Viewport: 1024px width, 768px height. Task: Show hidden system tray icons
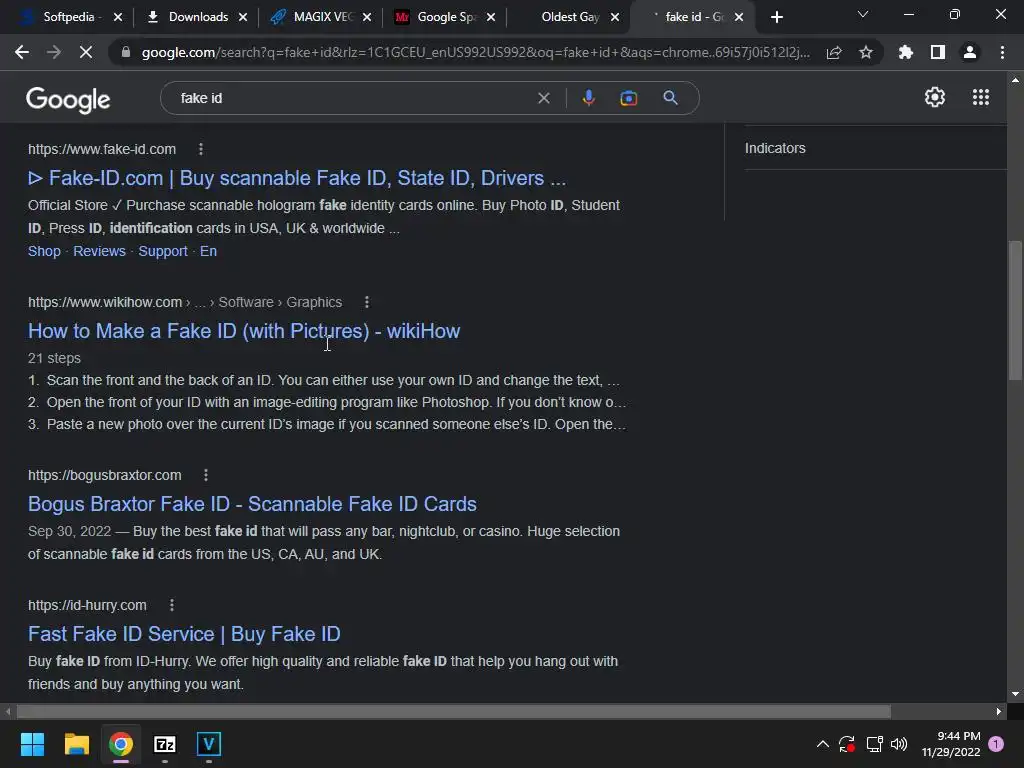coord(823,744)
